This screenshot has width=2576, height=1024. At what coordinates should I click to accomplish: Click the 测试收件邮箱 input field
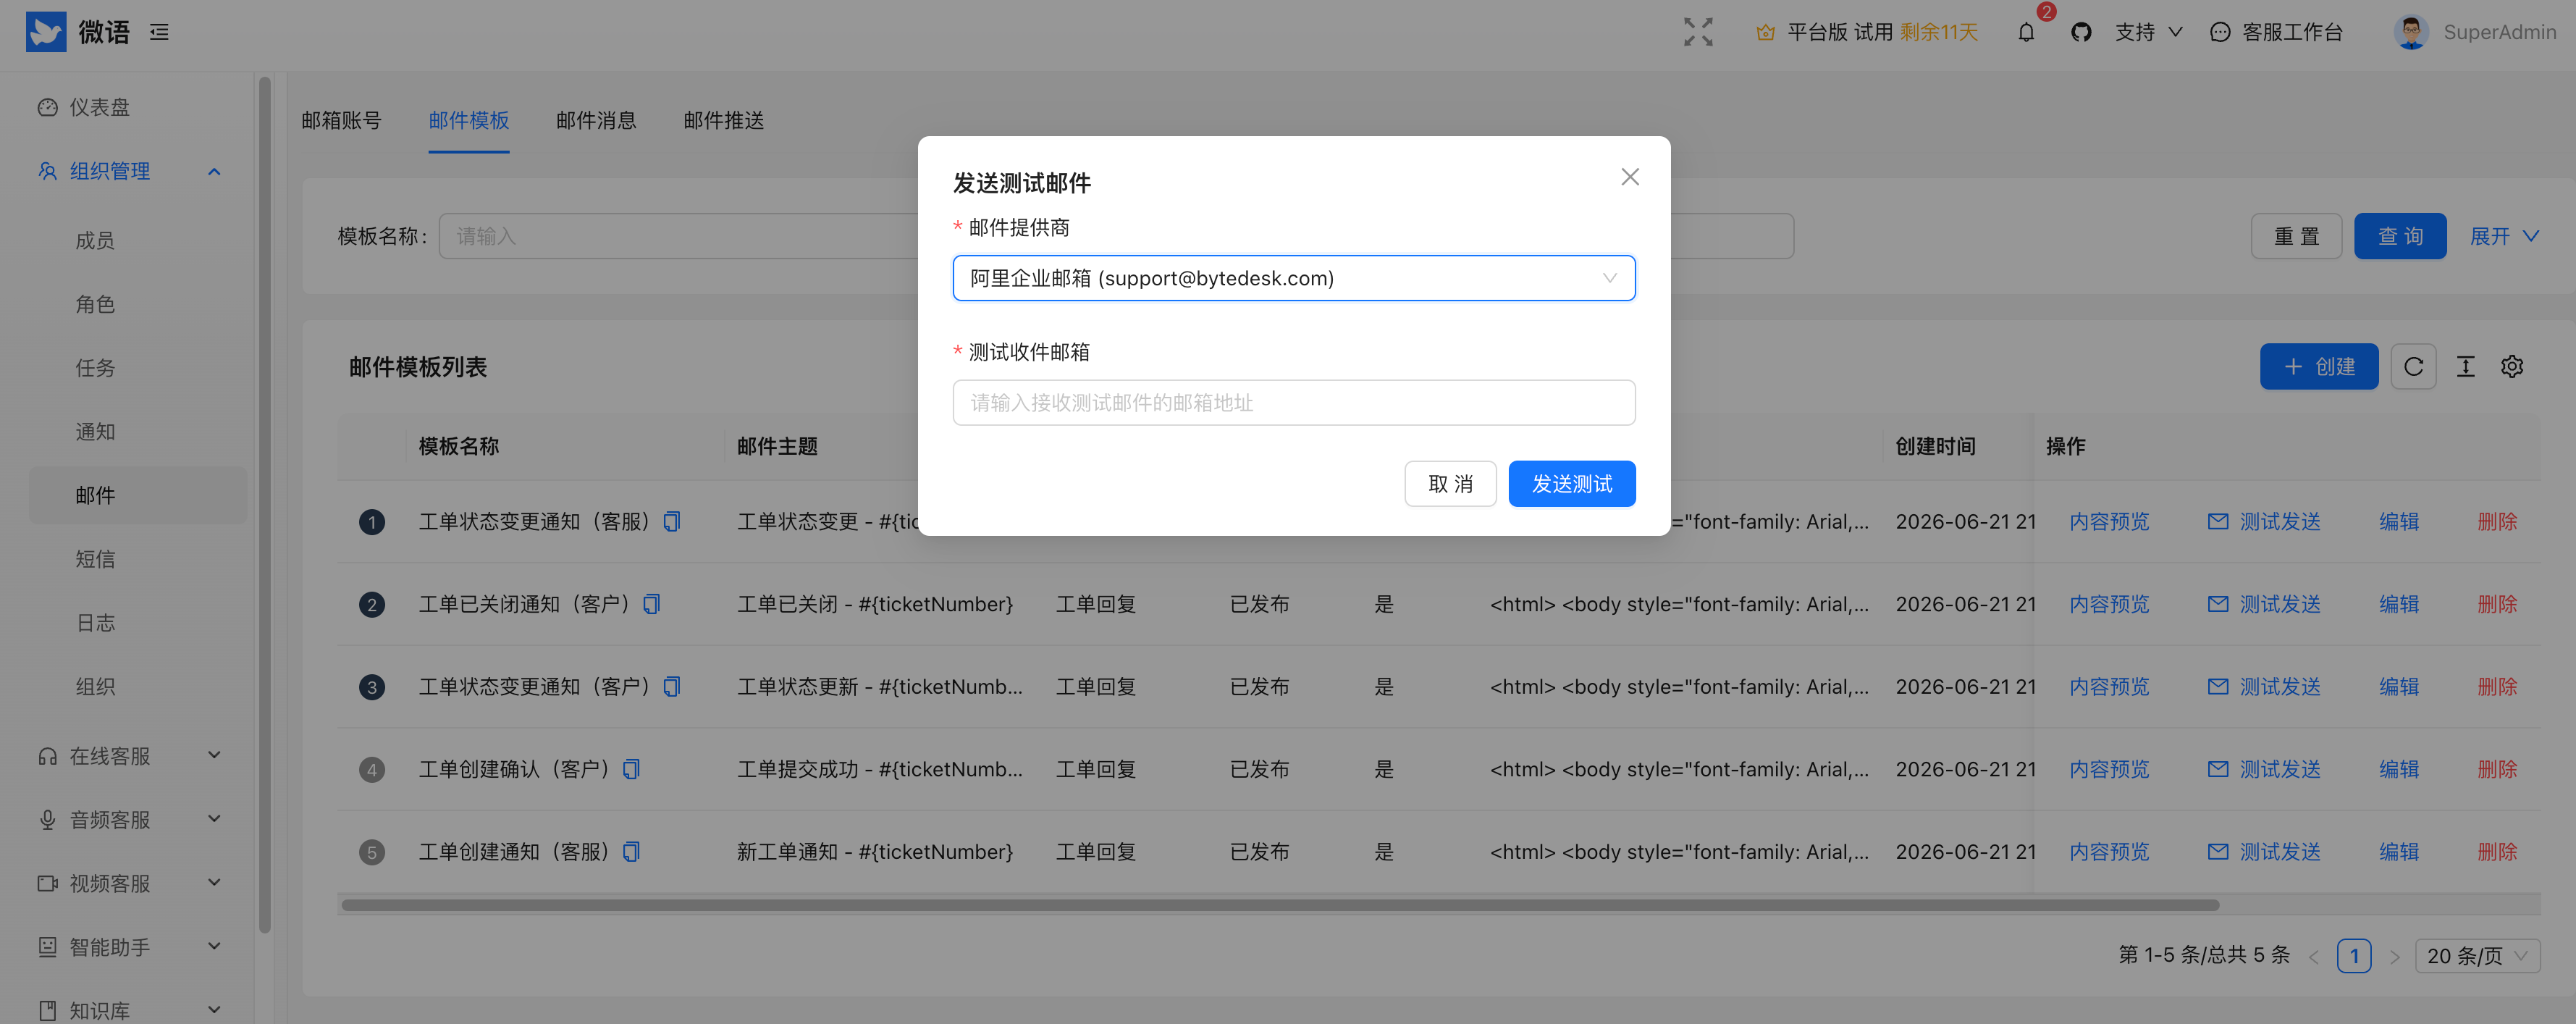click(1293, 403)
